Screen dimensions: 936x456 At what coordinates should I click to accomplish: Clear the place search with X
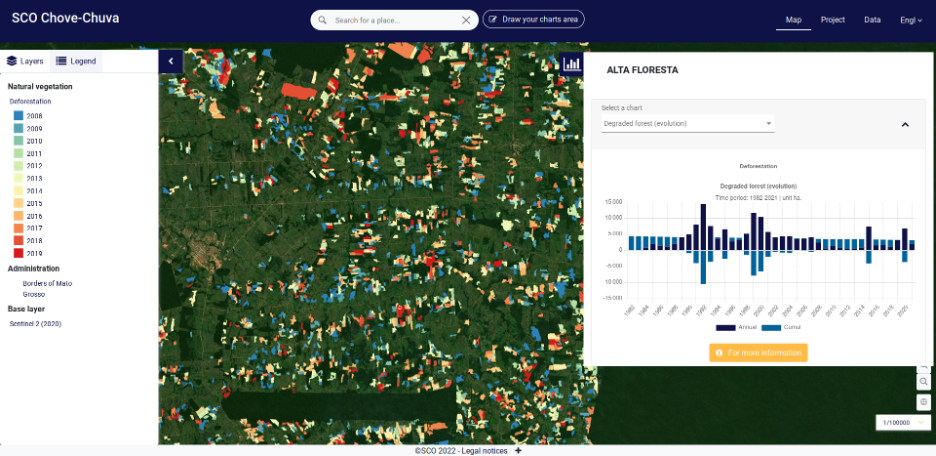click(466, 20)
